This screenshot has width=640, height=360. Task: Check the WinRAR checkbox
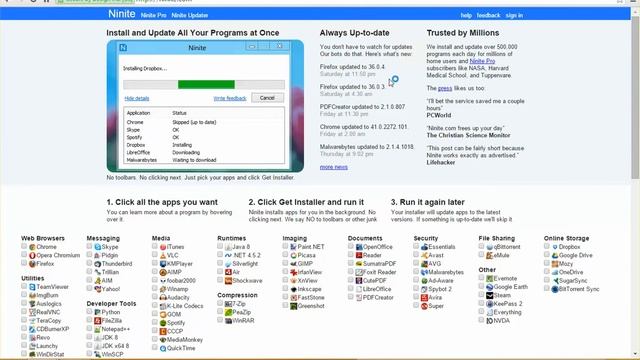pos(220,320)
